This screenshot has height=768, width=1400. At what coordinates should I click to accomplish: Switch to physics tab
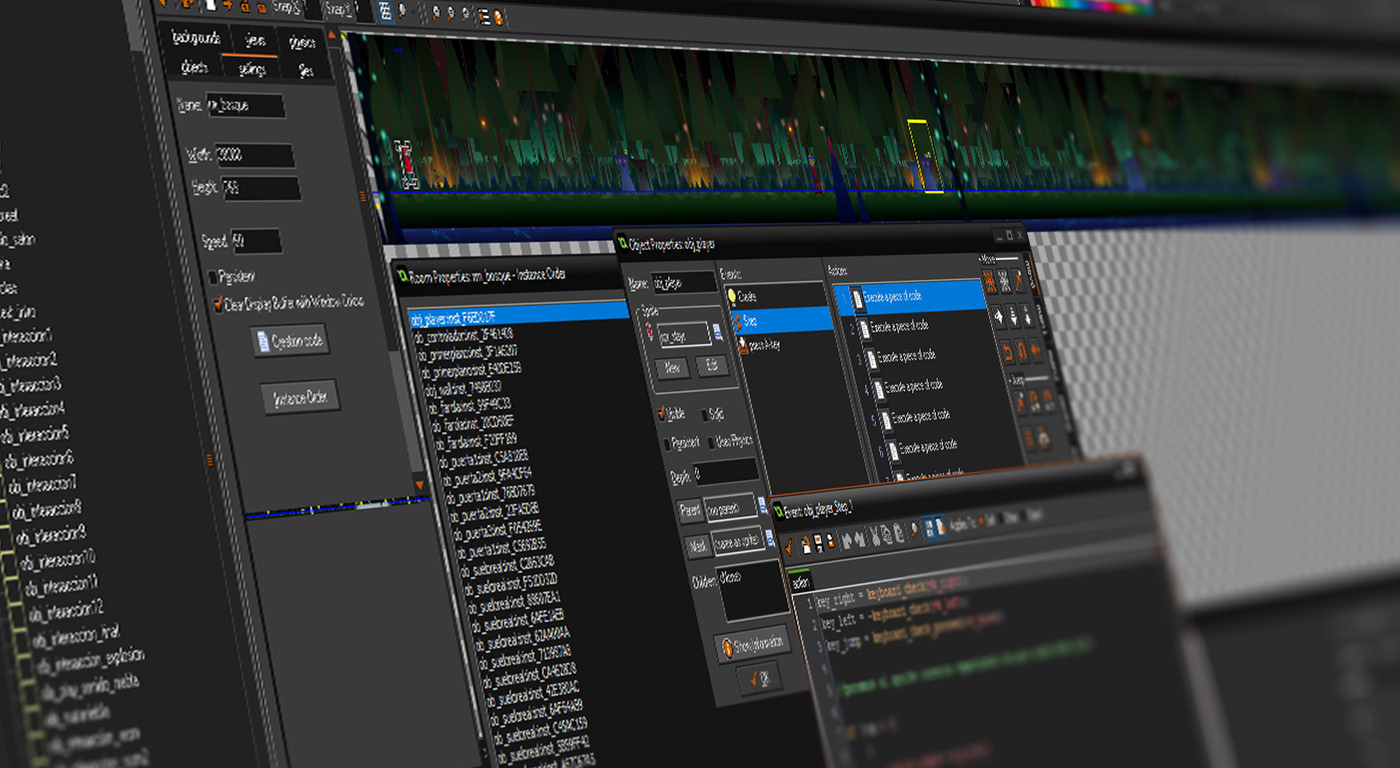coord(302,42)
